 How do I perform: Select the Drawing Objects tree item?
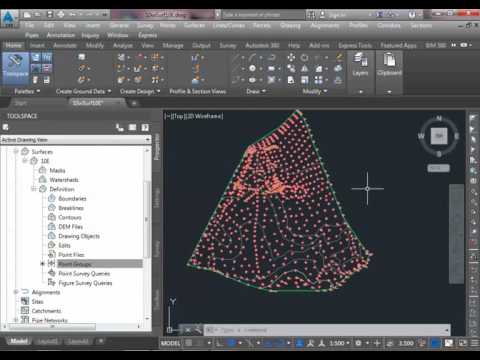pos(79,236)
